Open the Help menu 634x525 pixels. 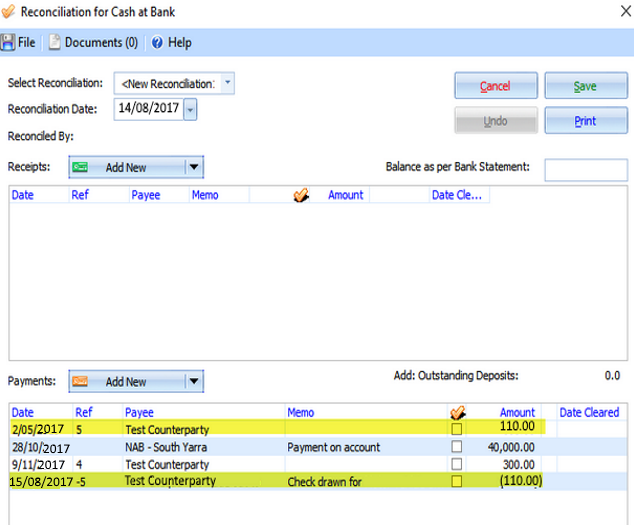[x=171, y=42]
